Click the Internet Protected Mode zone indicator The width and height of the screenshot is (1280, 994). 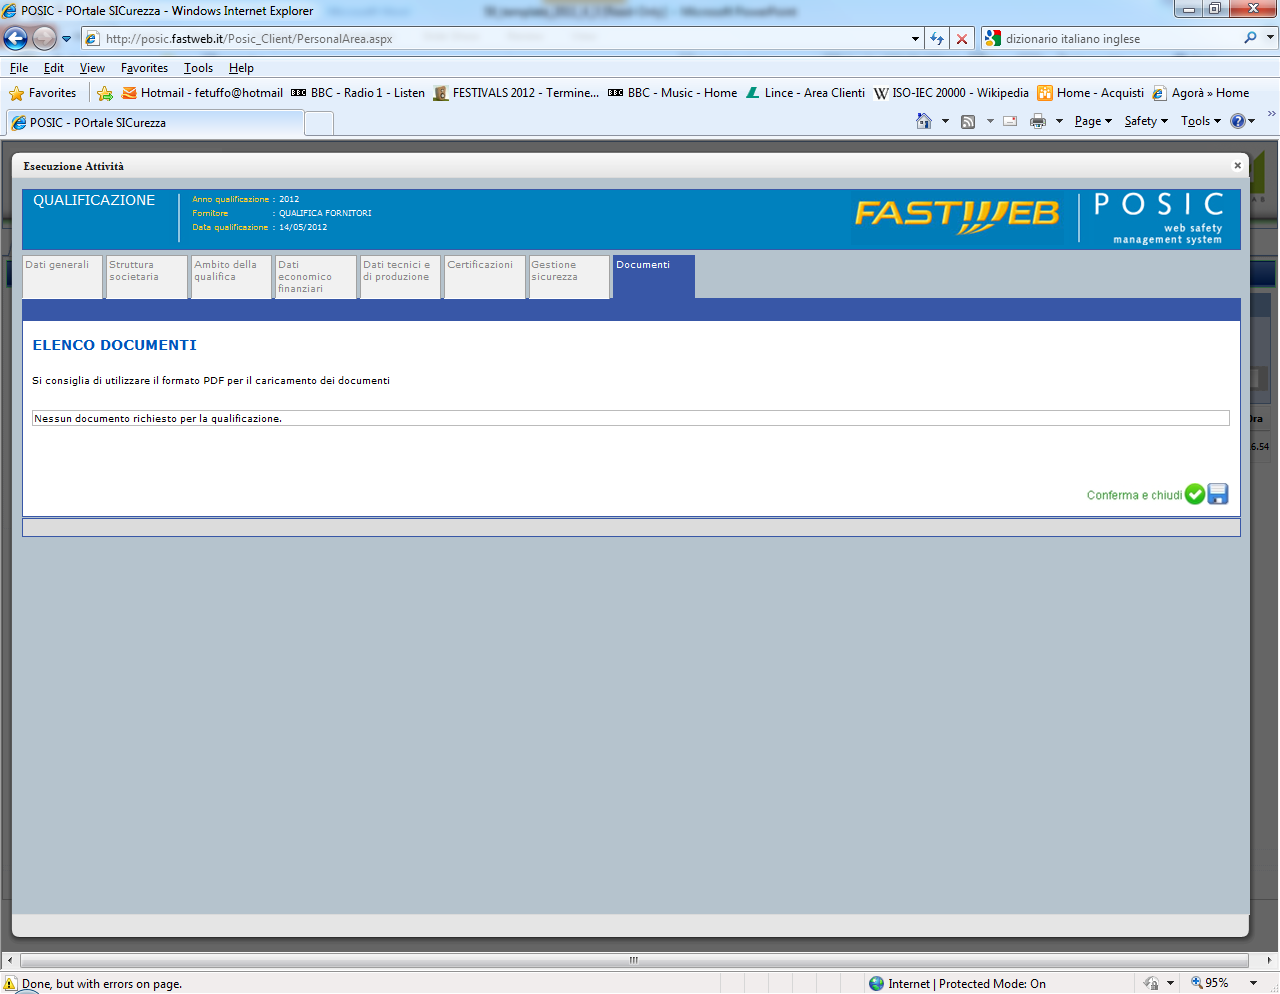[957, 984]
